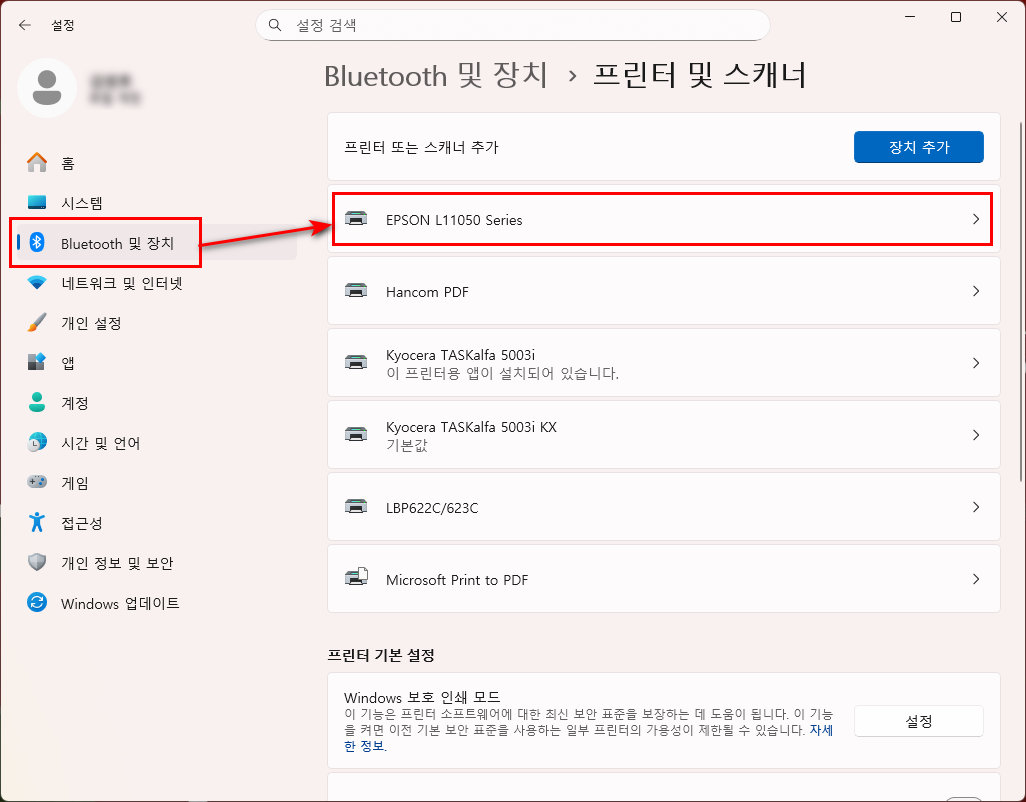Select EPSON L11050 Series text
This screenshot has width=1026, height=802.
454,220
